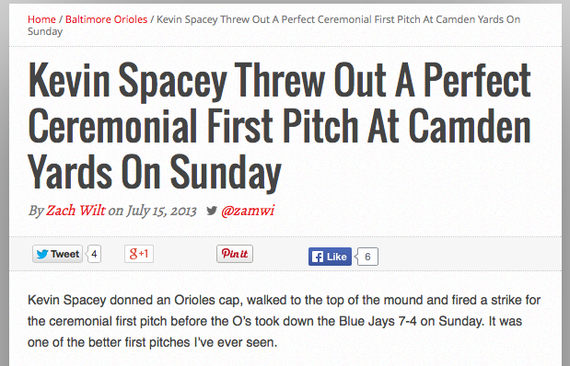
Task: Click the current page title in breadcrumb
Action: (274, 25)
